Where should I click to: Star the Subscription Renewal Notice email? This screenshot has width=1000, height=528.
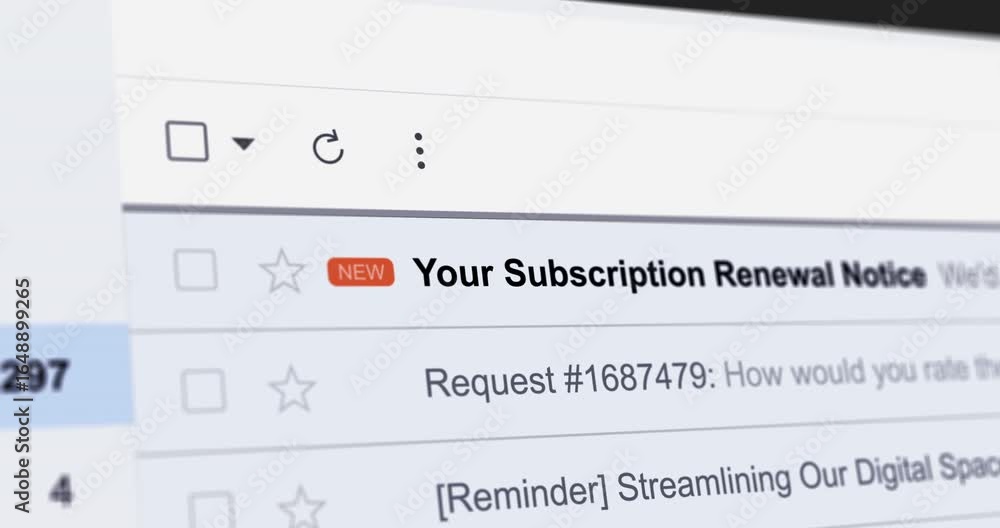tap(282, 272)
